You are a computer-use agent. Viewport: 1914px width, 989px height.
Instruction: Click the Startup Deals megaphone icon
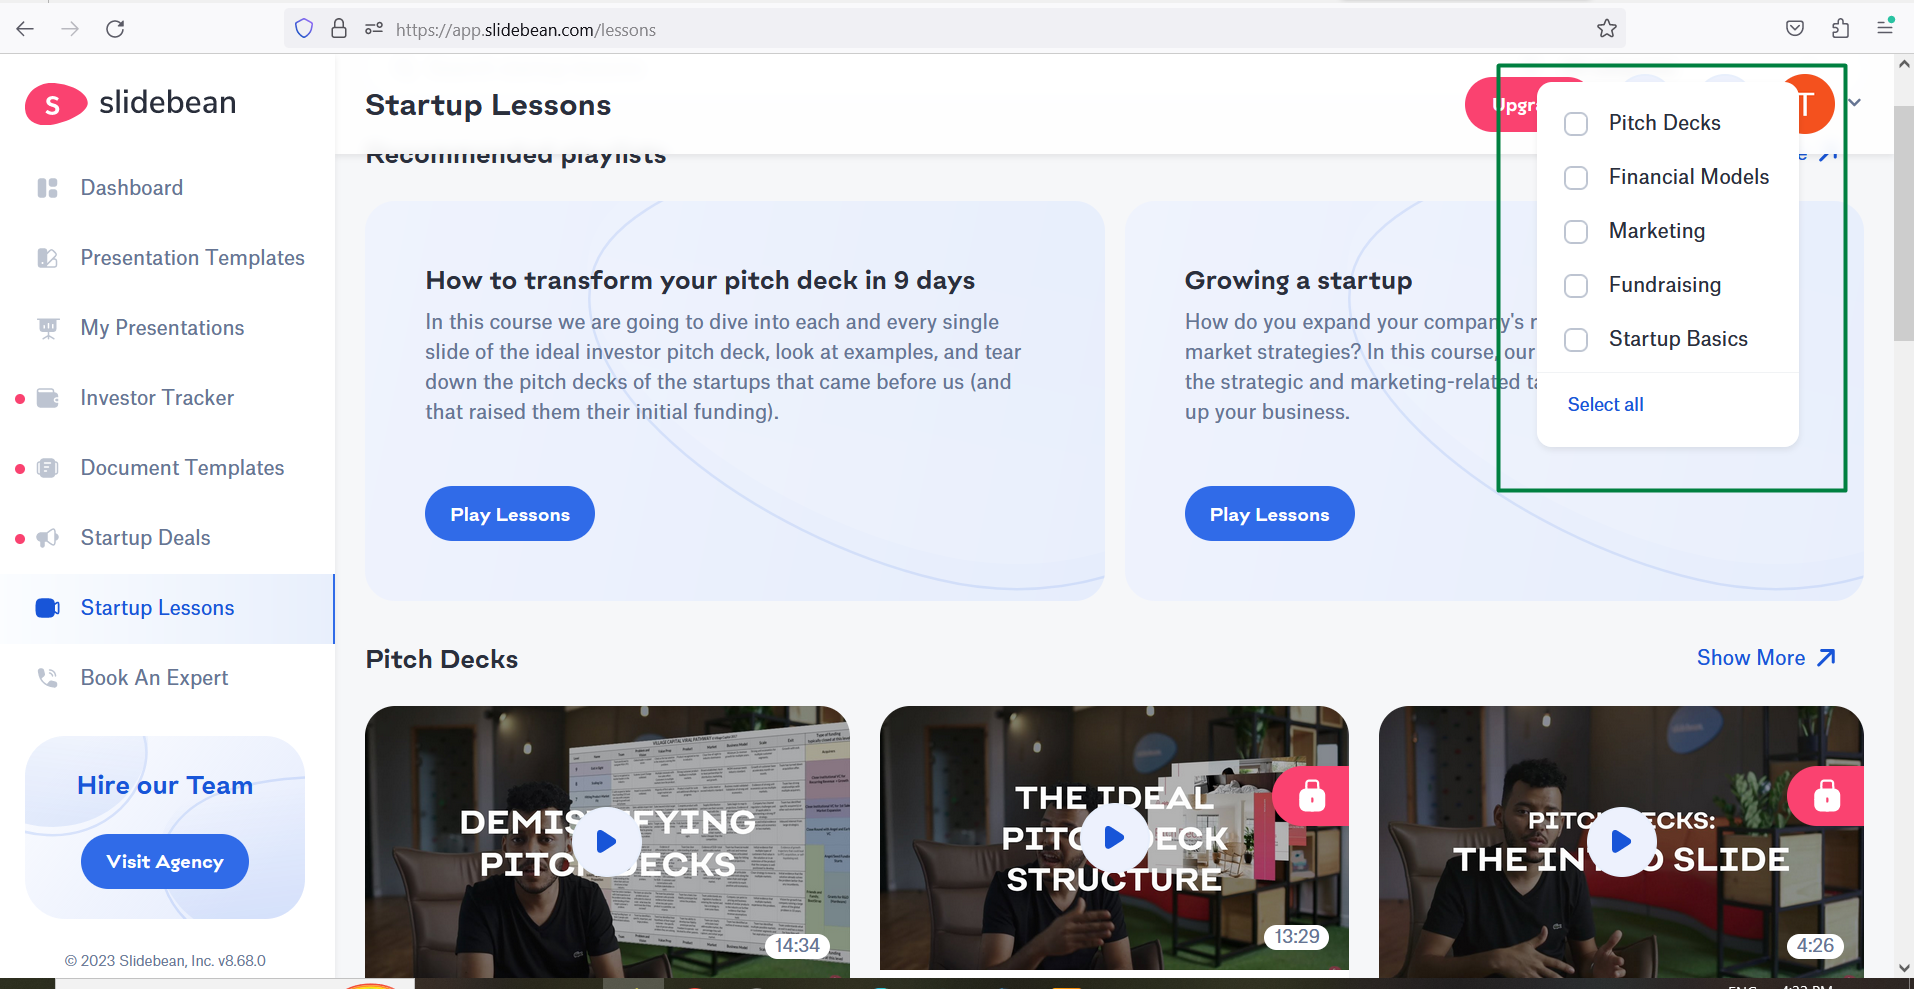(x=47, y=538)
